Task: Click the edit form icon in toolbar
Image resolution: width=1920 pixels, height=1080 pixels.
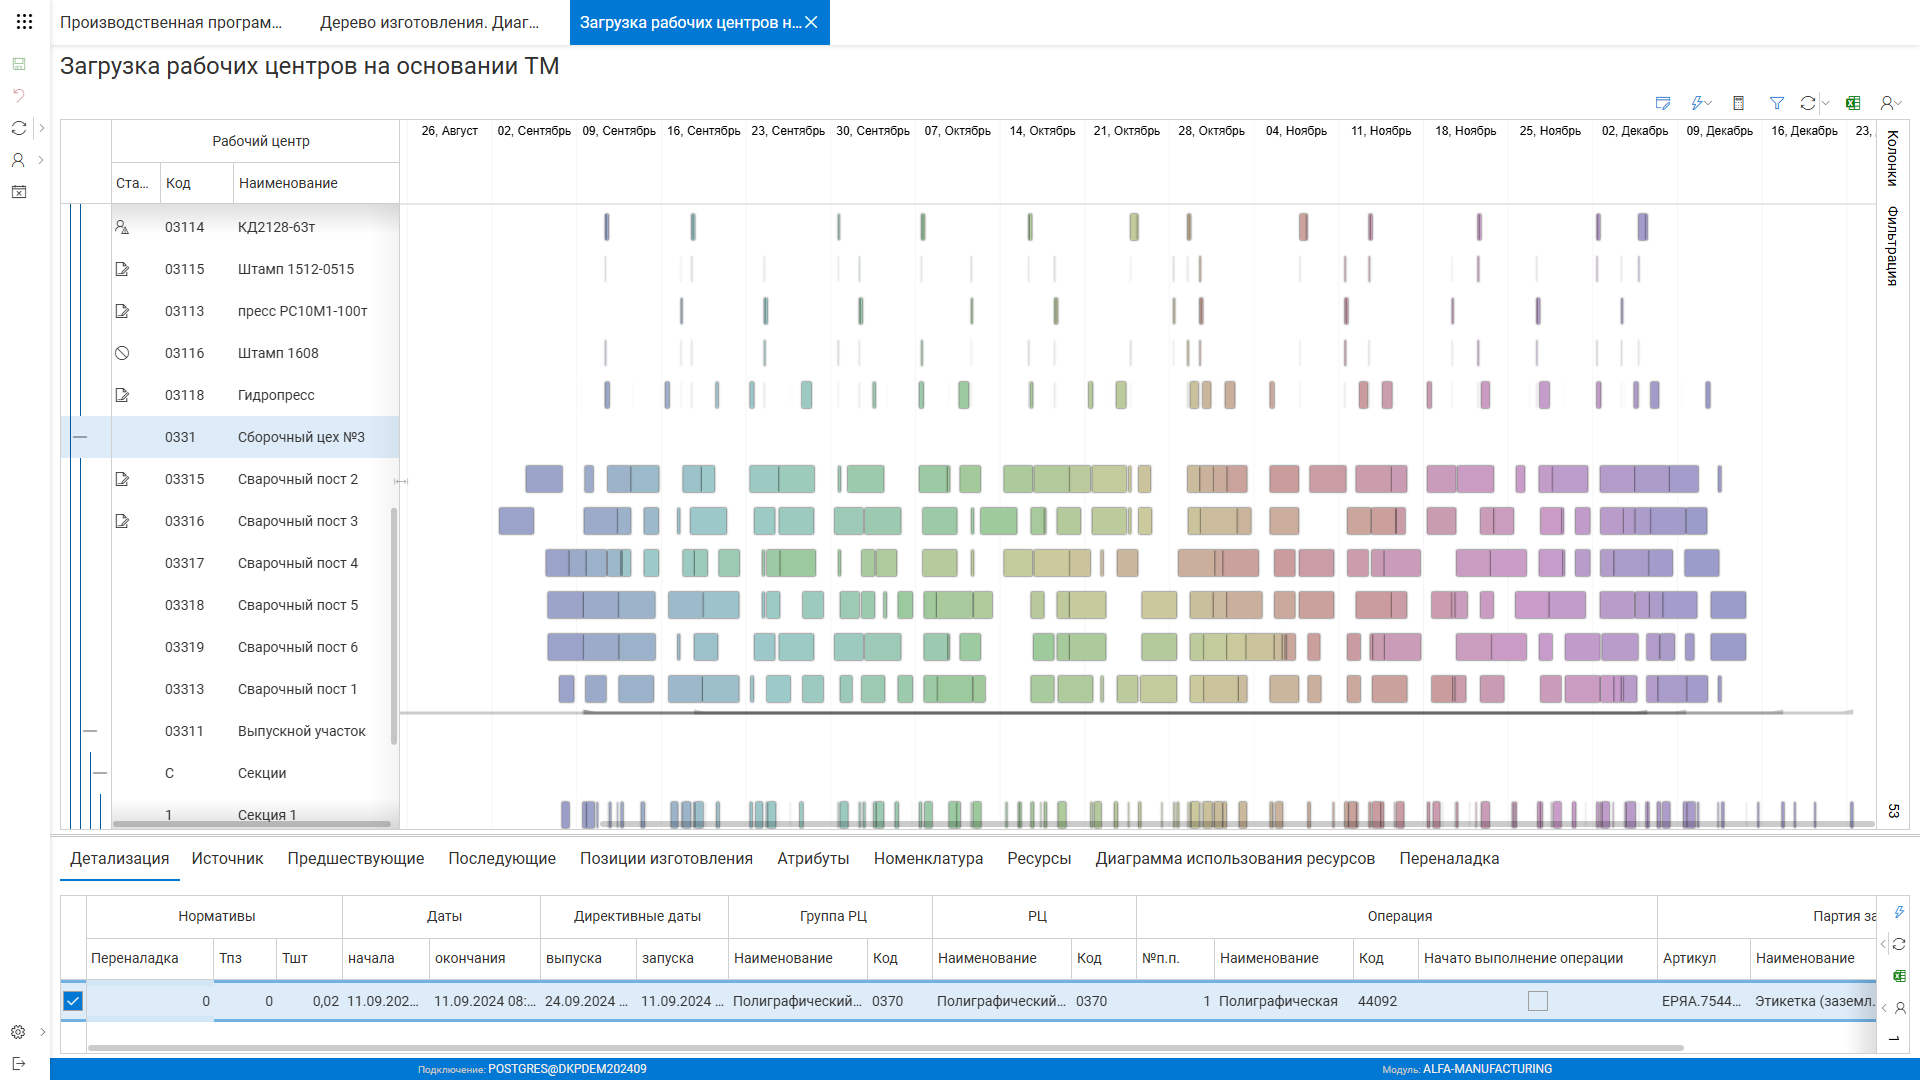Action: 1662,103
